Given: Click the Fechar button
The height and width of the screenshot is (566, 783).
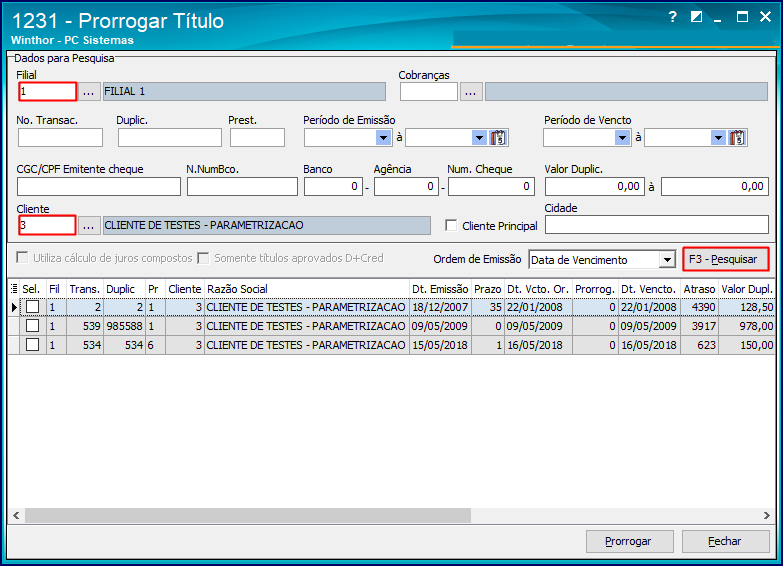Looking at the screenshot, I should [725, 542].
